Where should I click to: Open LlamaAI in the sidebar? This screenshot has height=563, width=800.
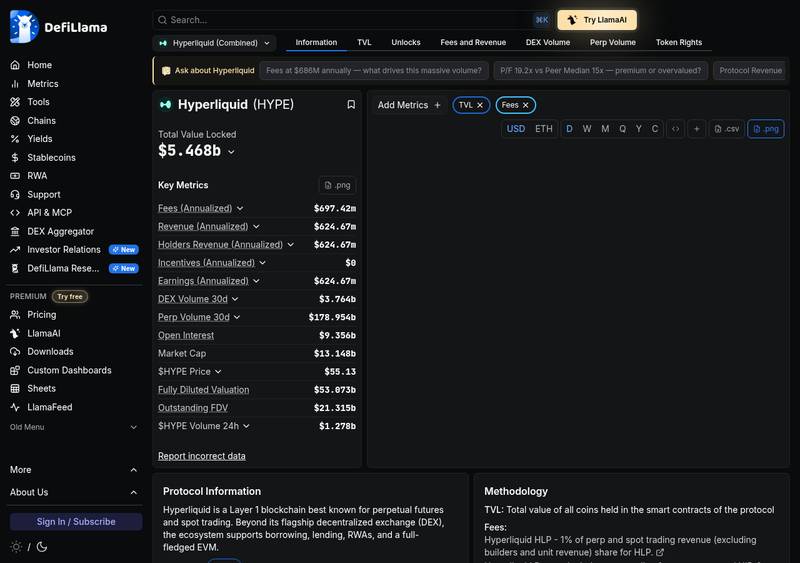[43, 333]
